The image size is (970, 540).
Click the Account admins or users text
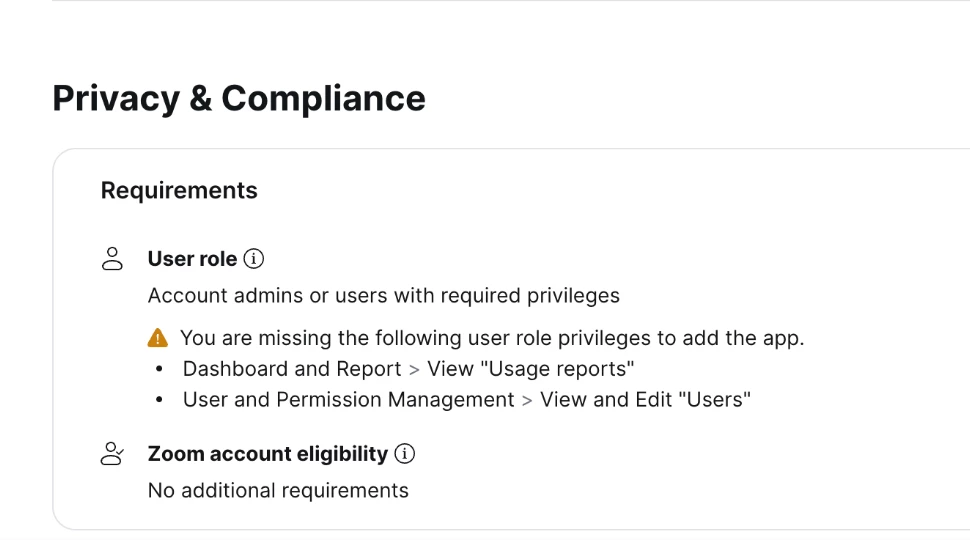point(383,296)
